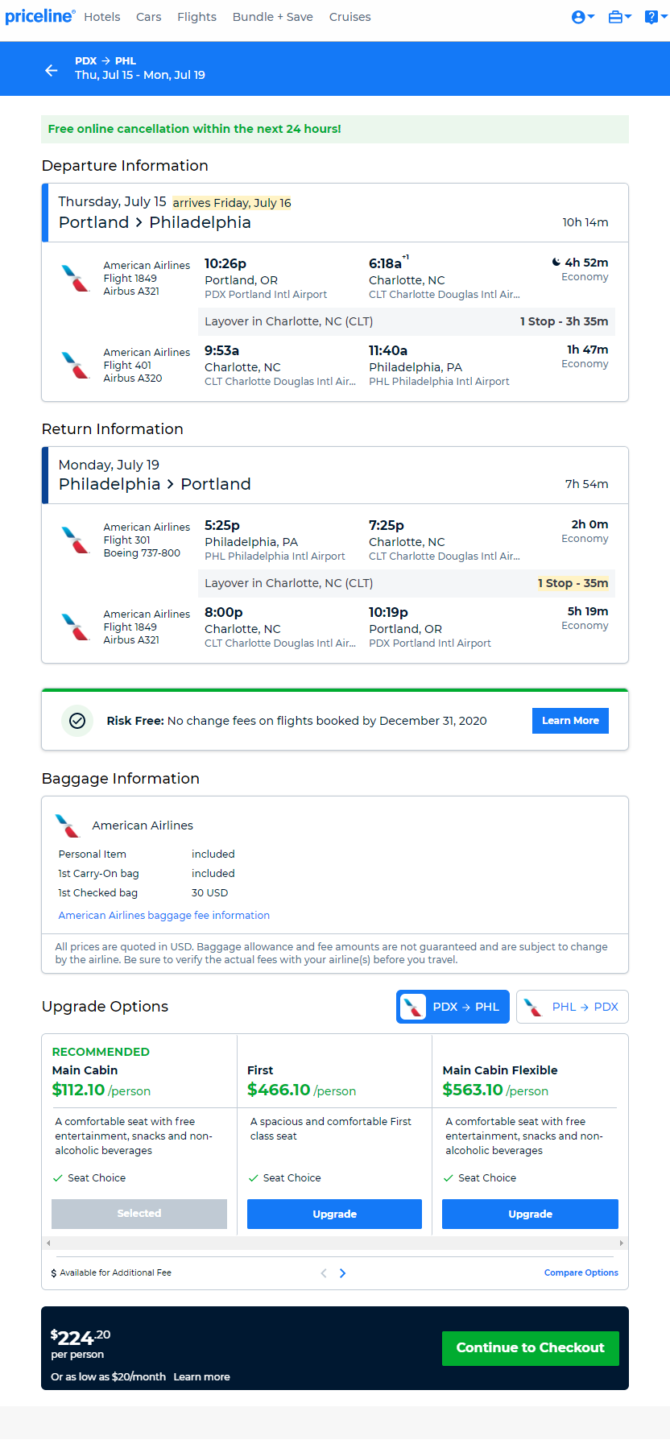Viewport: 670px width, 1440px height.
Task: Open the account profile icon menu
Action: [583, 17]
